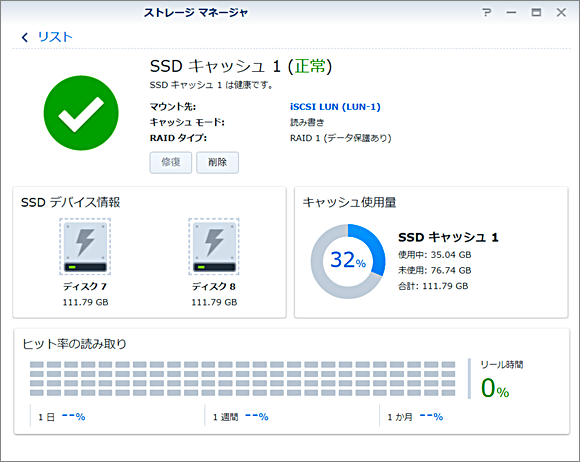The height and width of the screenshot is (462, 580).
Task: Click the 32% cache usage donut chart
Action: click(348, 261)
